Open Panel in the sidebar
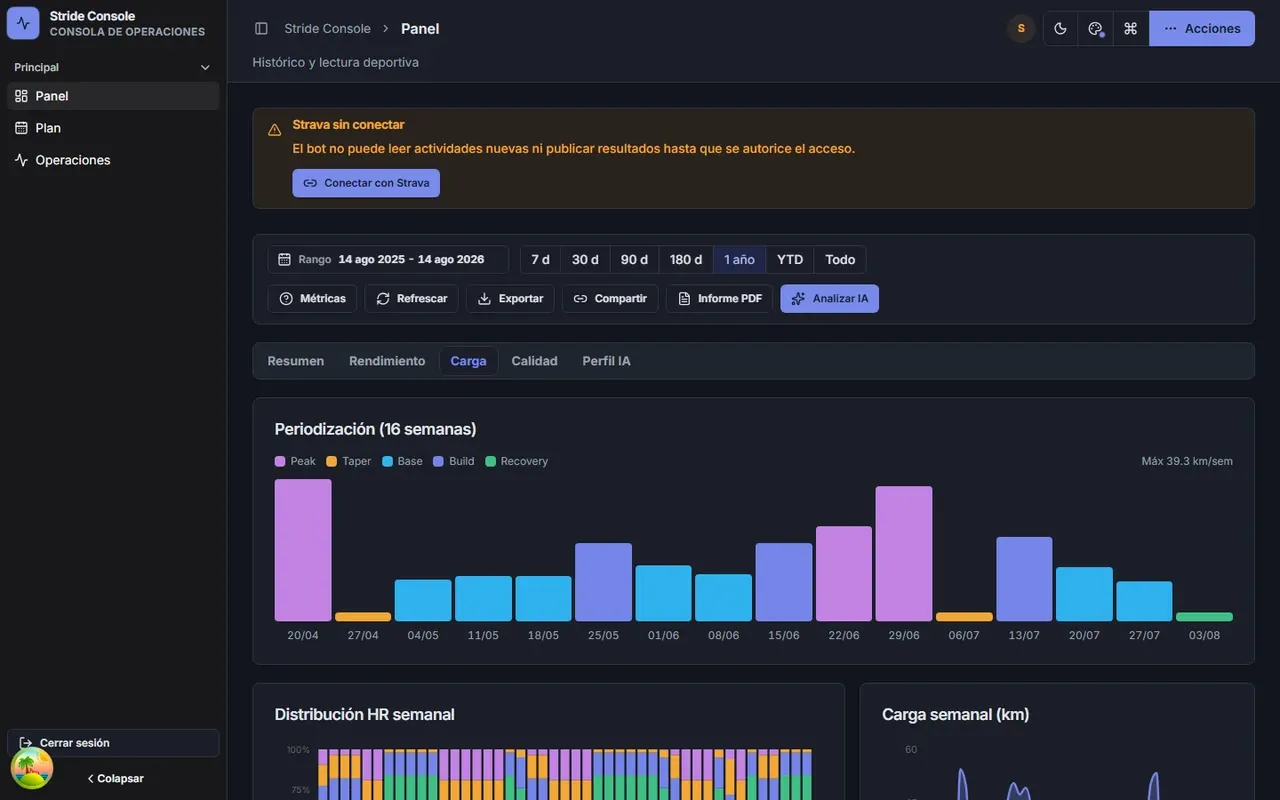 click(113, 96)
